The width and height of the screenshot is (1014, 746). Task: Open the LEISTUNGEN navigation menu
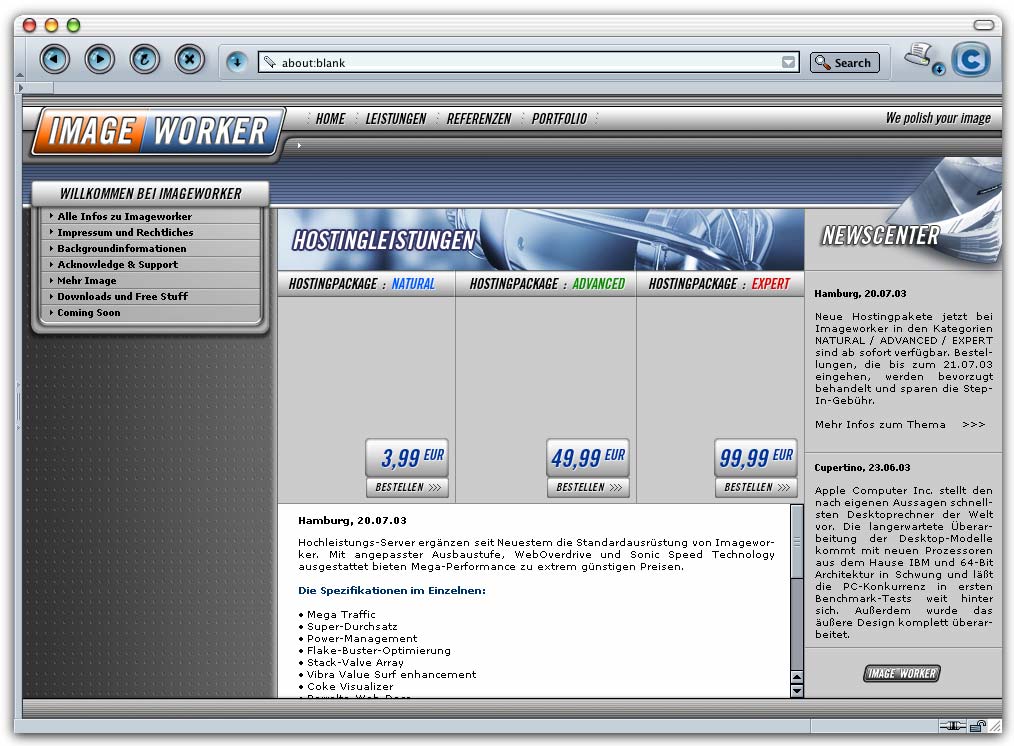(396, 118)
